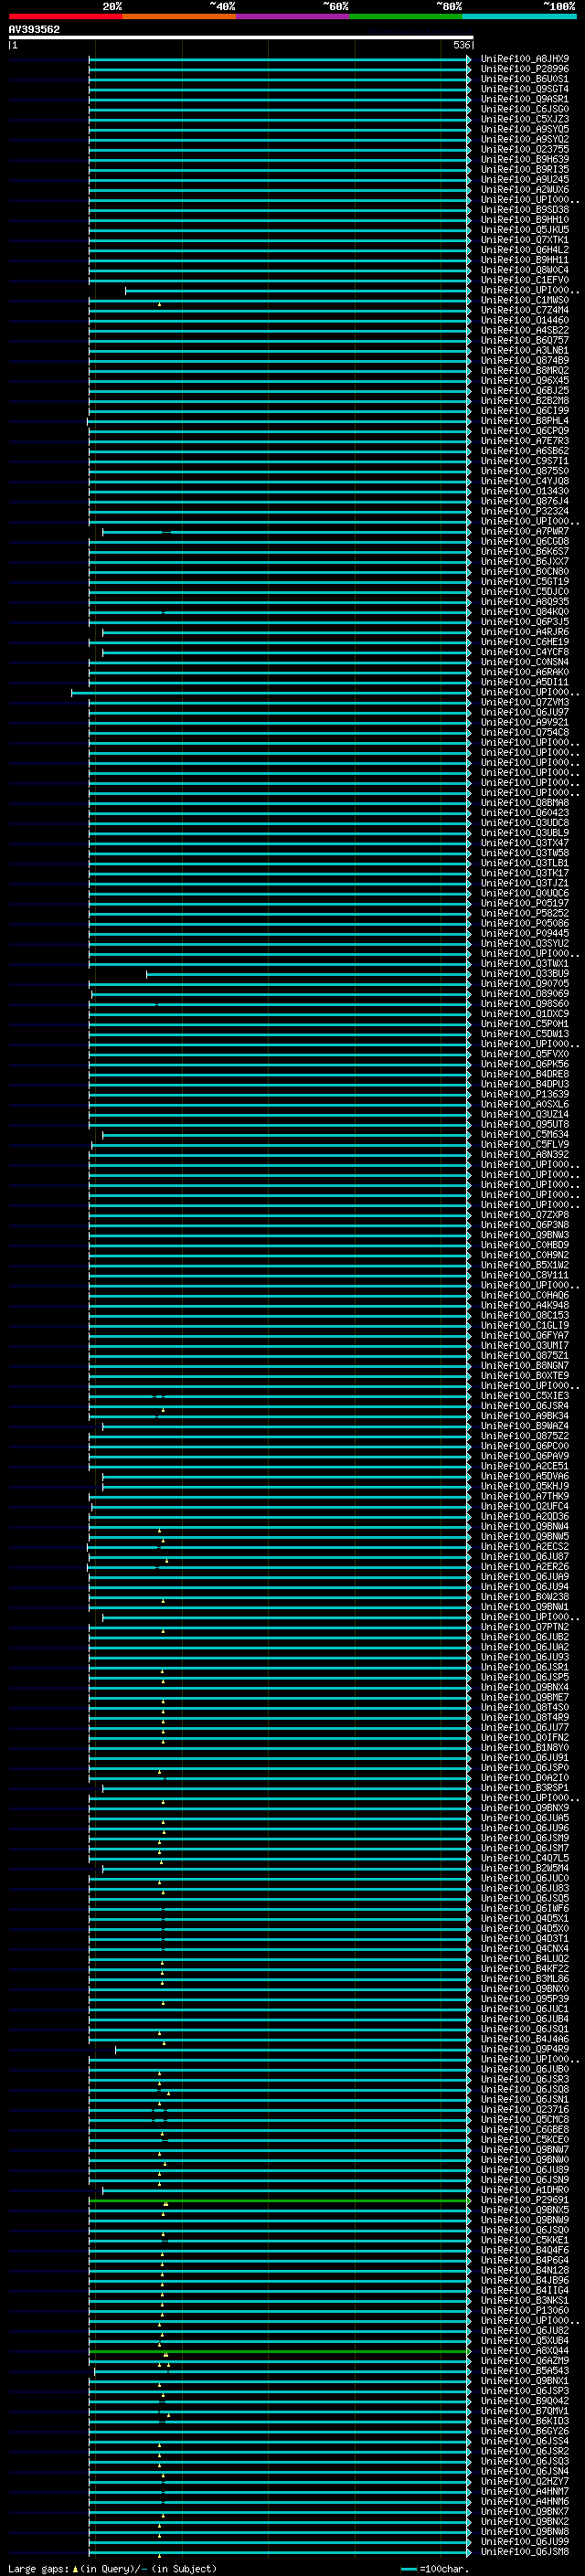The width and height of the screenshot is (585, 2576).
Task: Select the UniRef100_C4Q7L5 label
Action: coord(525,1858)
